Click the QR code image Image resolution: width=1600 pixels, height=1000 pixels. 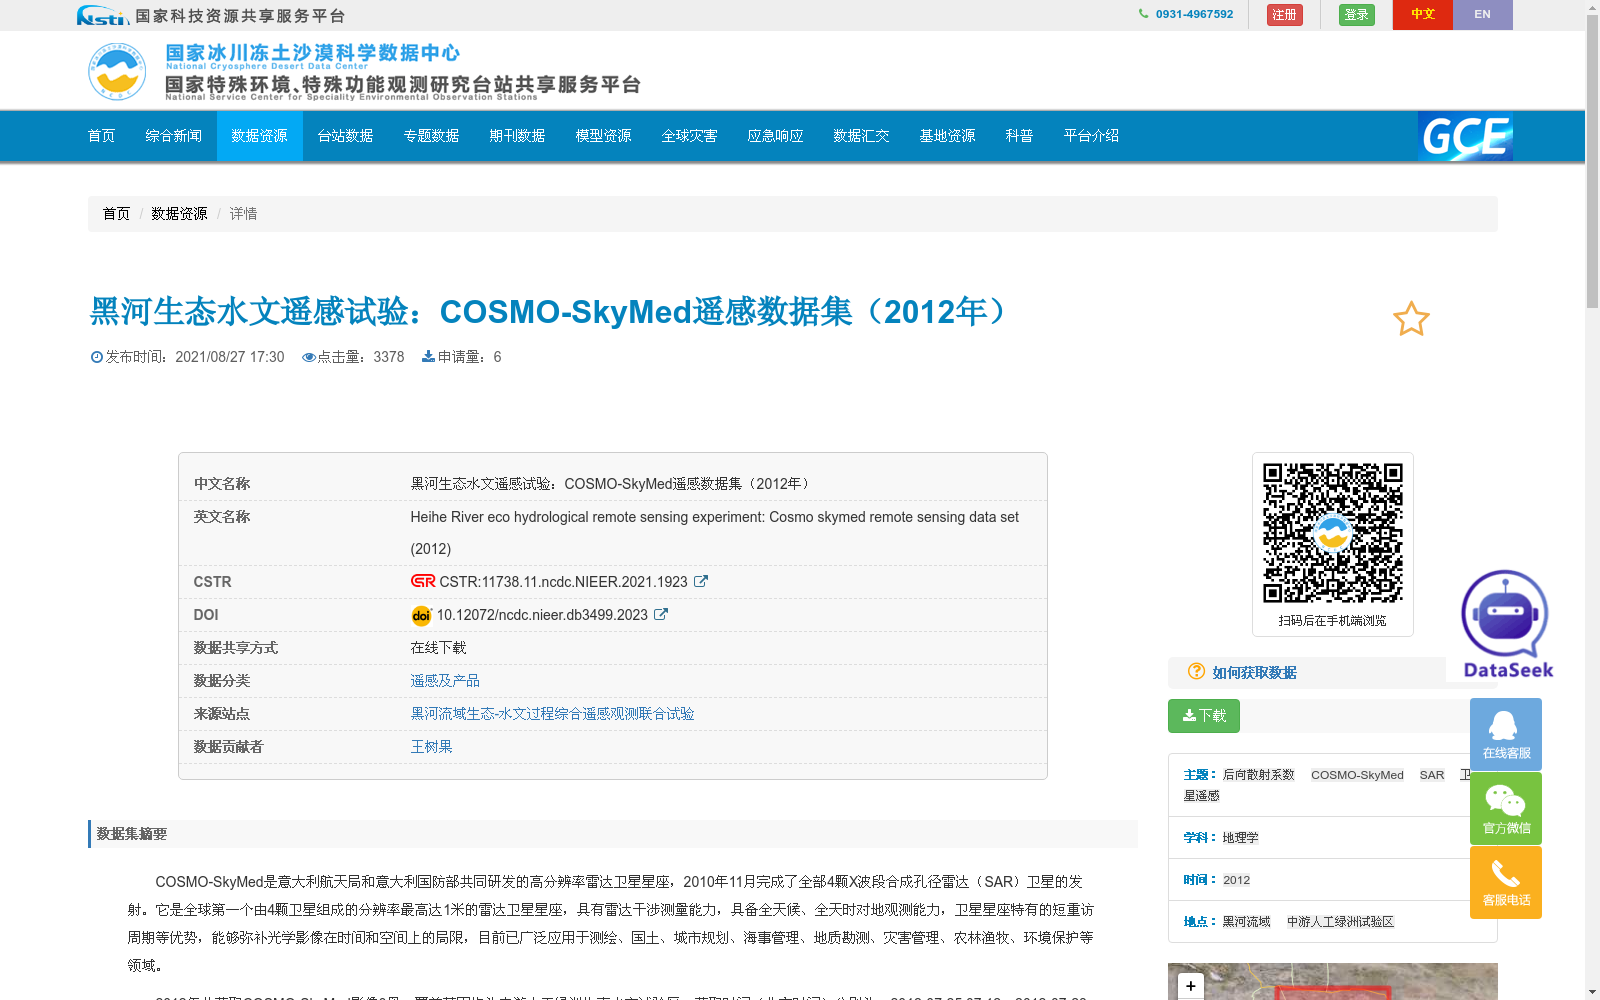[x=1333, y=533]
